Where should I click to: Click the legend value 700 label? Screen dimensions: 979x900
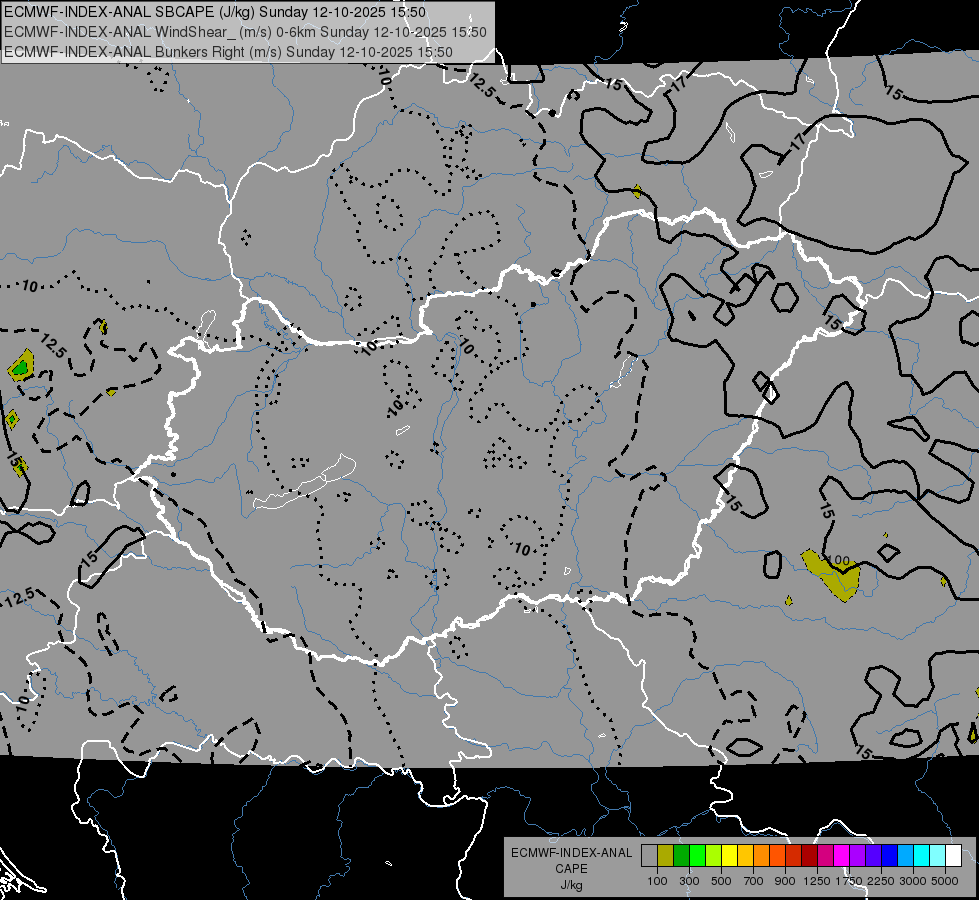(x=754, y=881)
